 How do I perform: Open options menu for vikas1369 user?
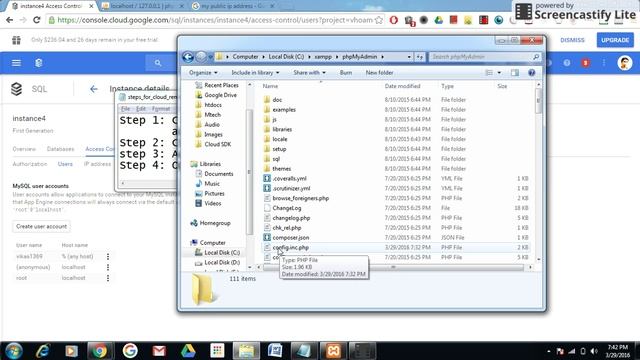pyautogui.click(x=108, y=256)
